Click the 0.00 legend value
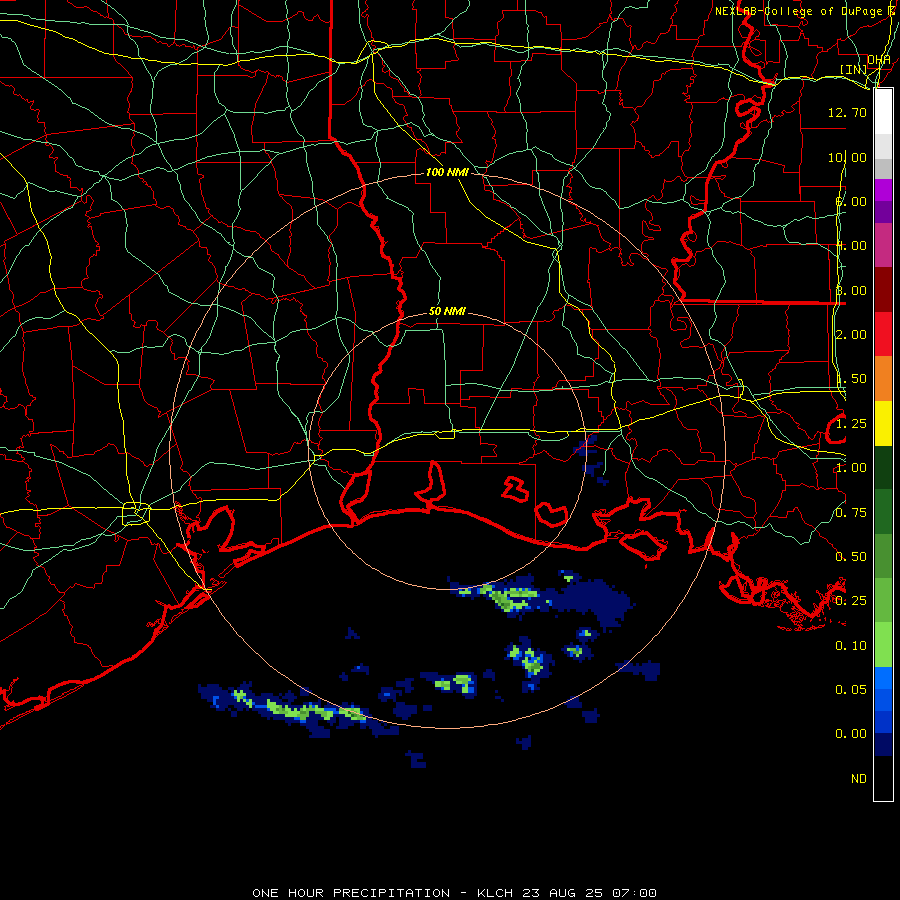 (x=851, y=734)
